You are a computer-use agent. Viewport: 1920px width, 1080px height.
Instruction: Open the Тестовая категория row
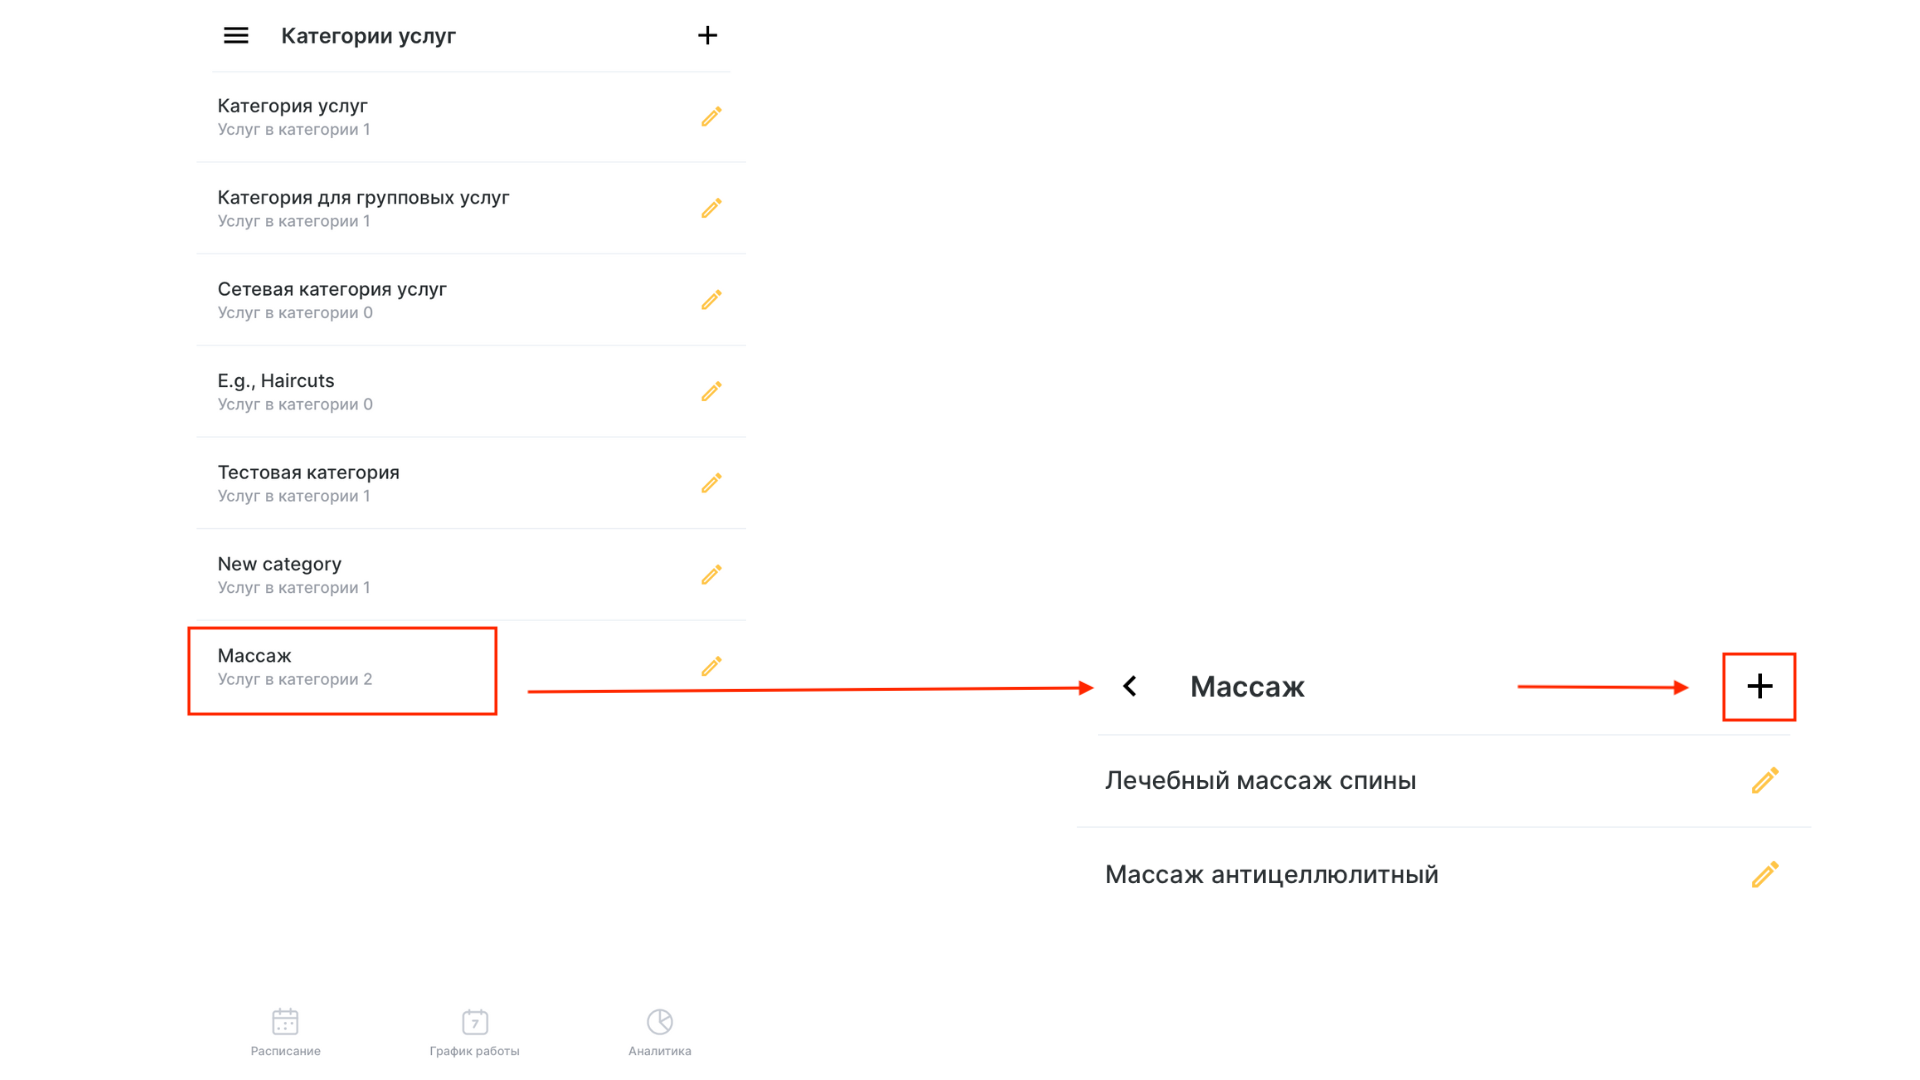471,483
